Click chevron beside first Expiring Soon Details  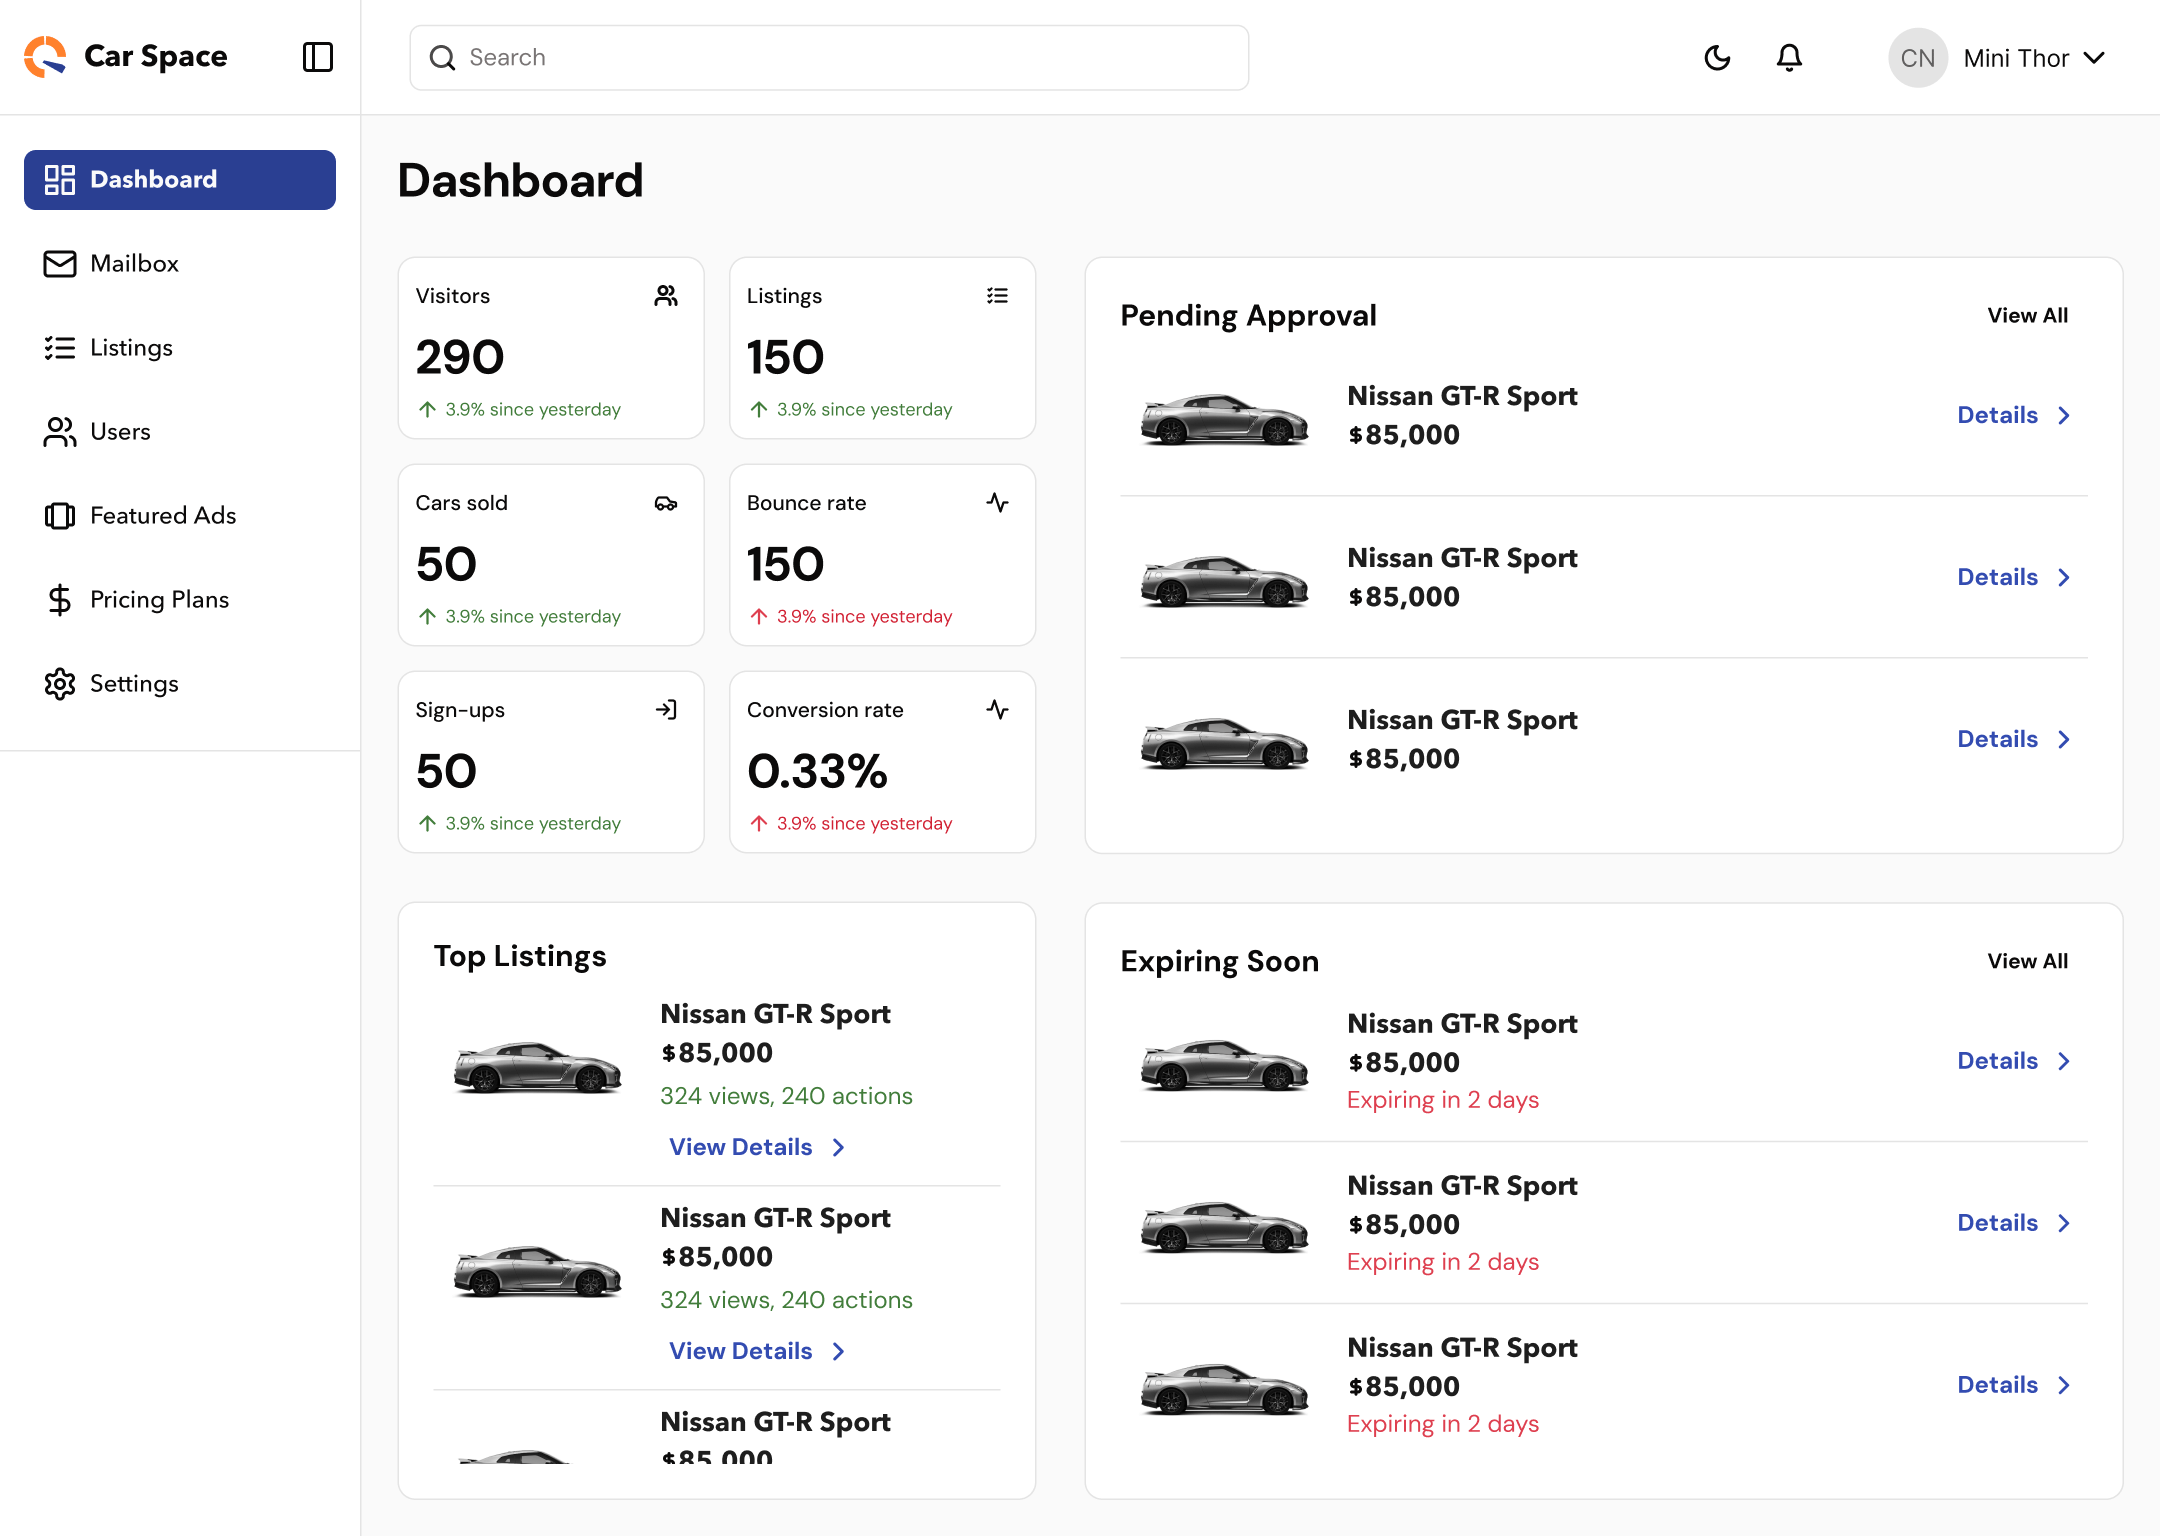tap(2064, 1062)
